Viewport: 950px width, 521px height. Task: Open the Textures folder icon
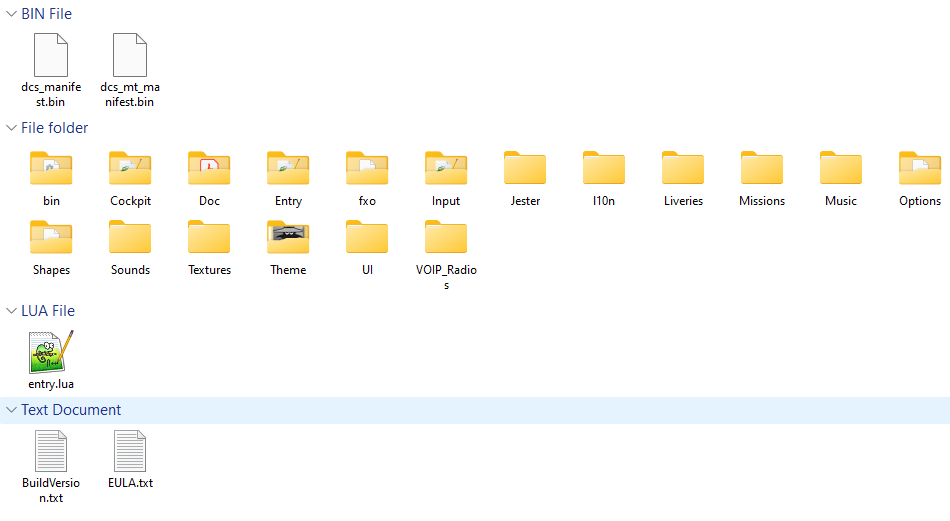[x=209, y=237]
